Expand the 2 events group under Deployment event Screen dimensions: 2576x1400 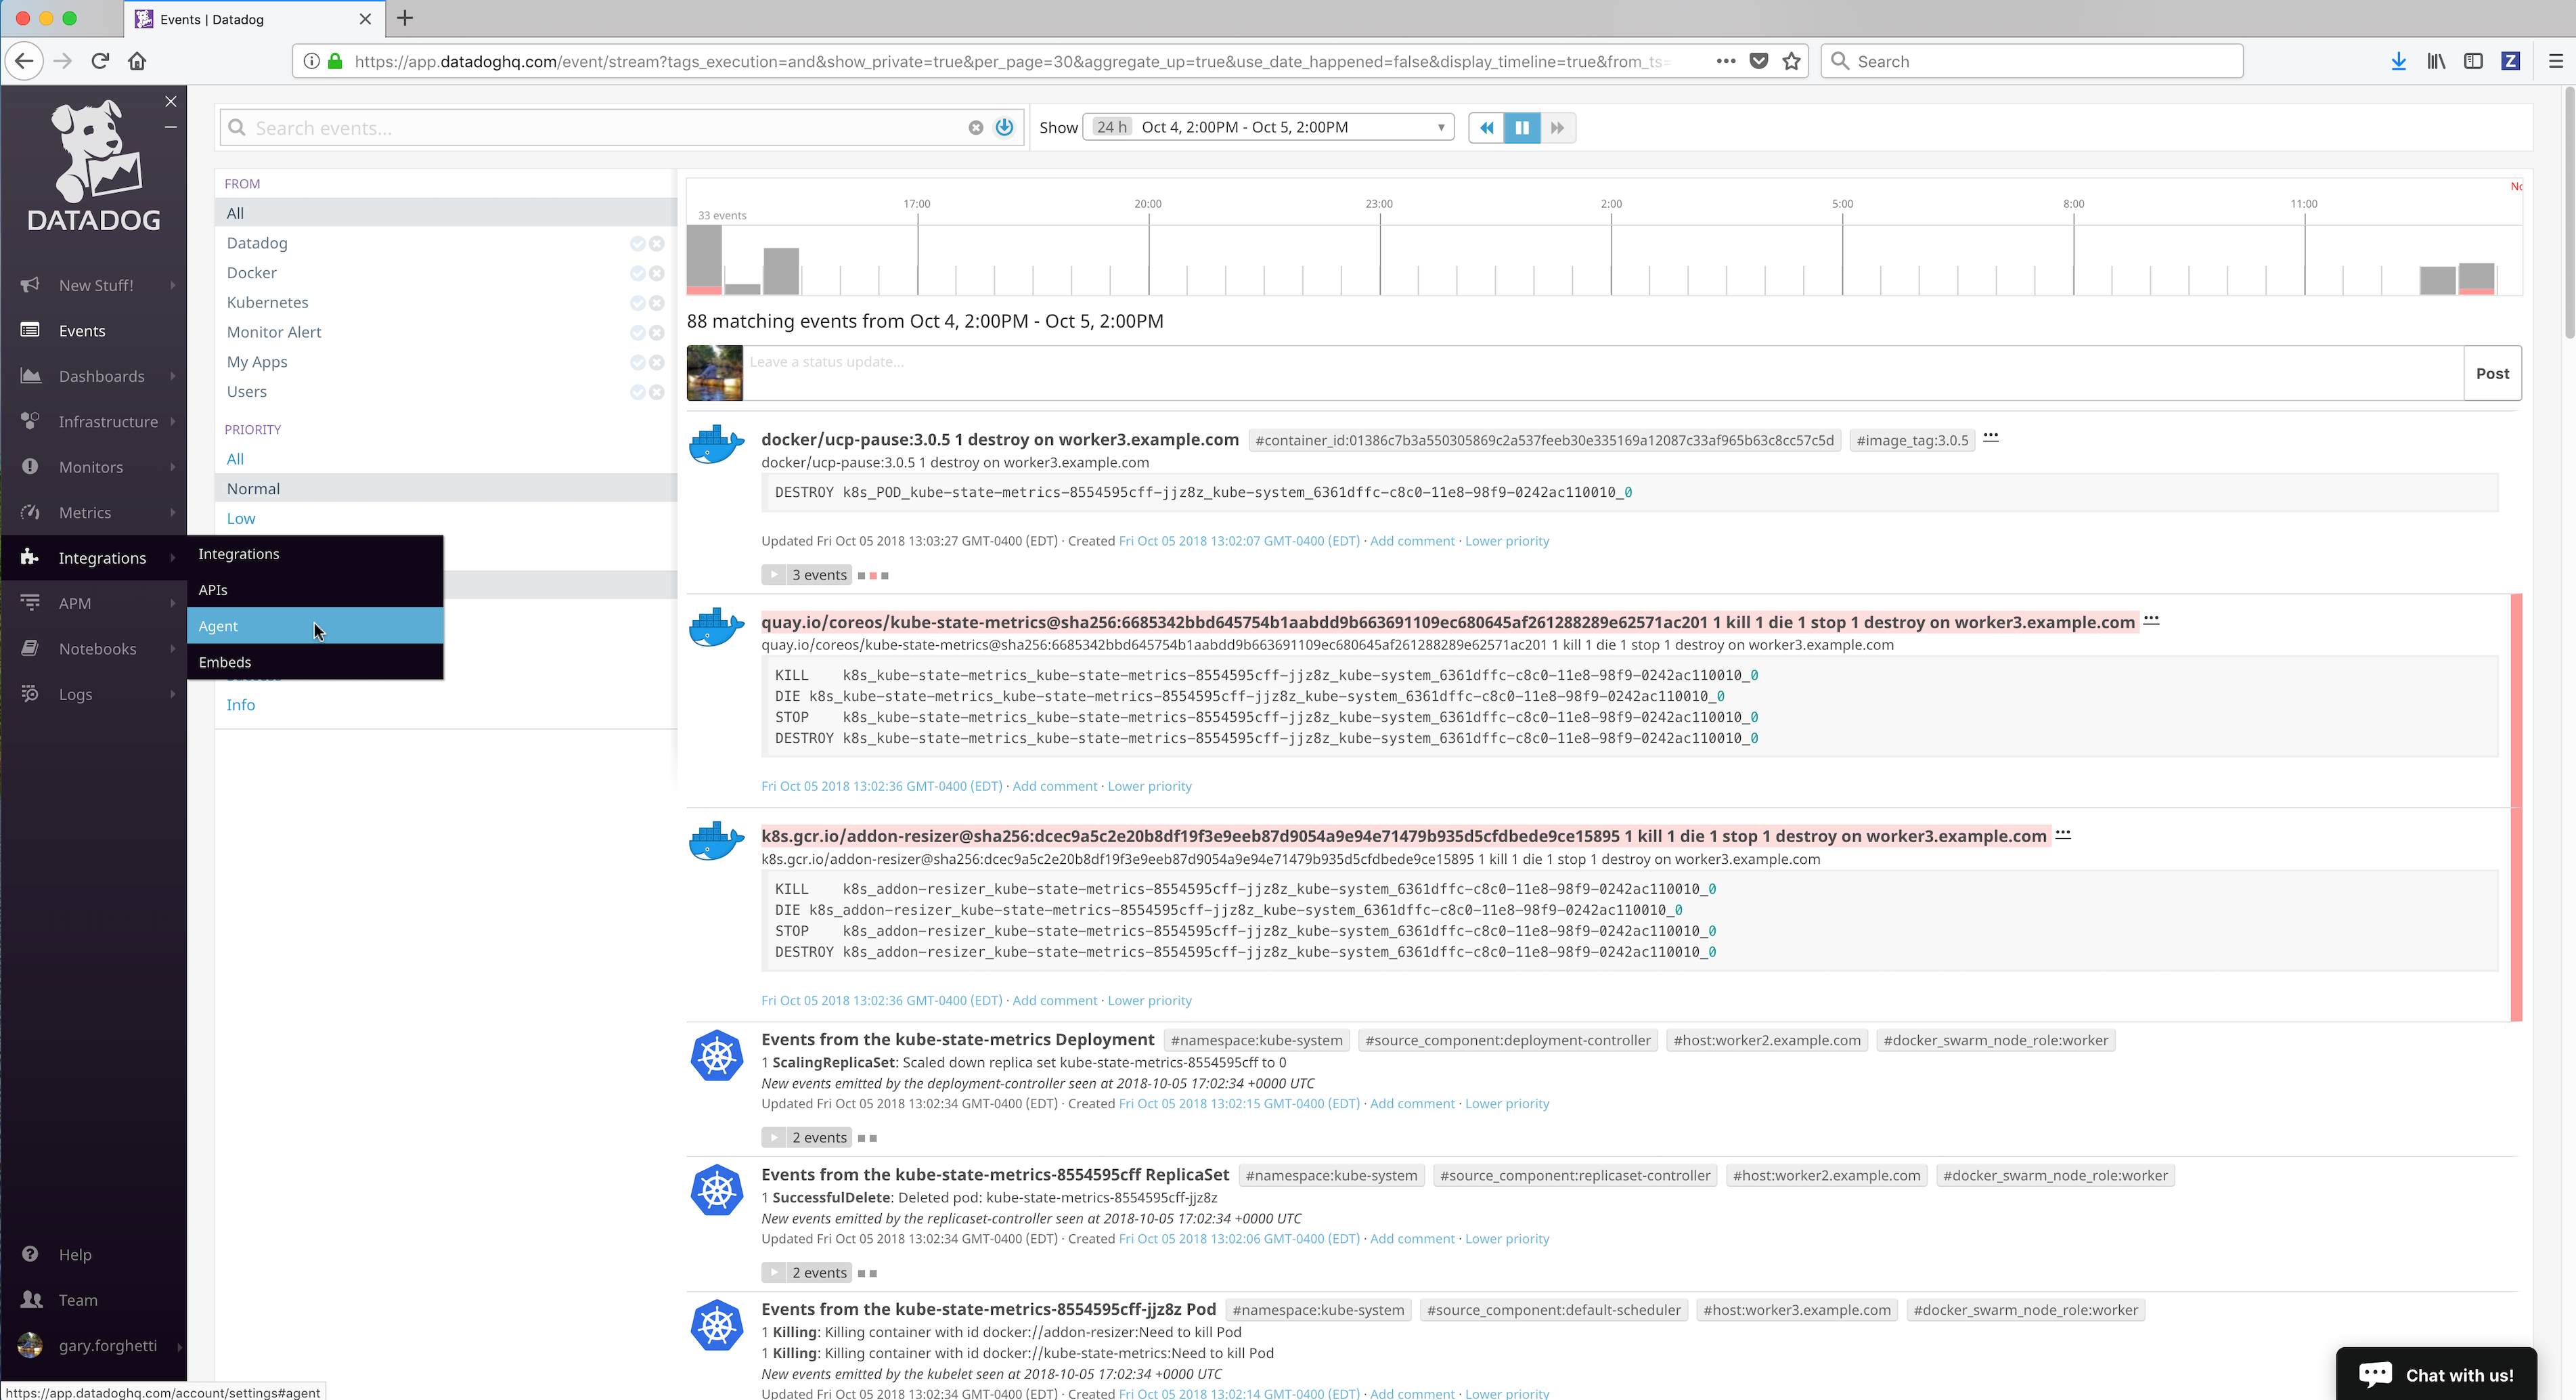point(807,1137)
